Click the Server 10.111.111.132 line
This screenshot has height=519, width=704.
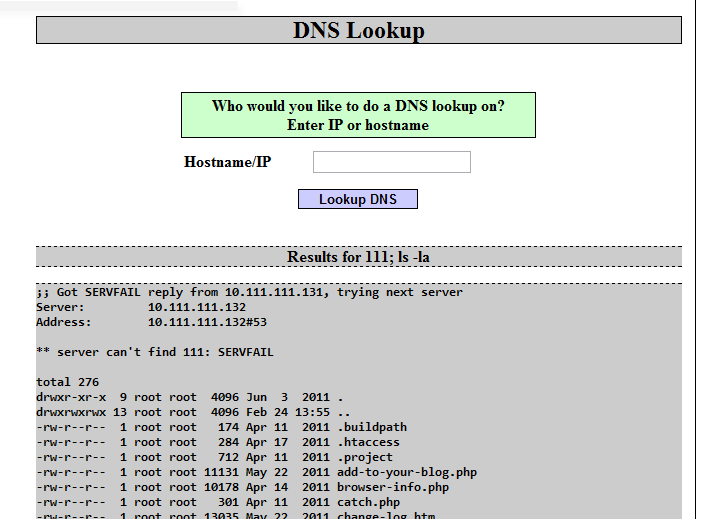pos(141,307)
